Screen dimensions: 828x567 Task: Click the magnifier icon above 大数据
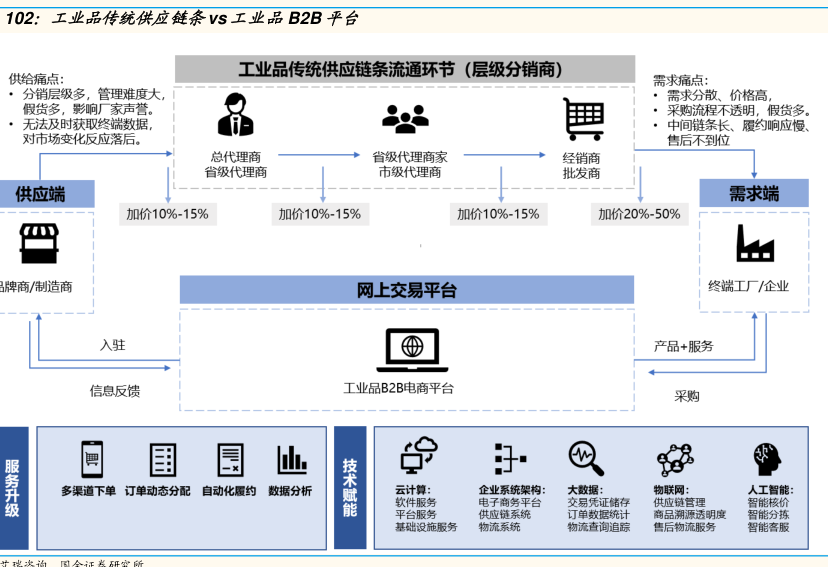point(586,458)
